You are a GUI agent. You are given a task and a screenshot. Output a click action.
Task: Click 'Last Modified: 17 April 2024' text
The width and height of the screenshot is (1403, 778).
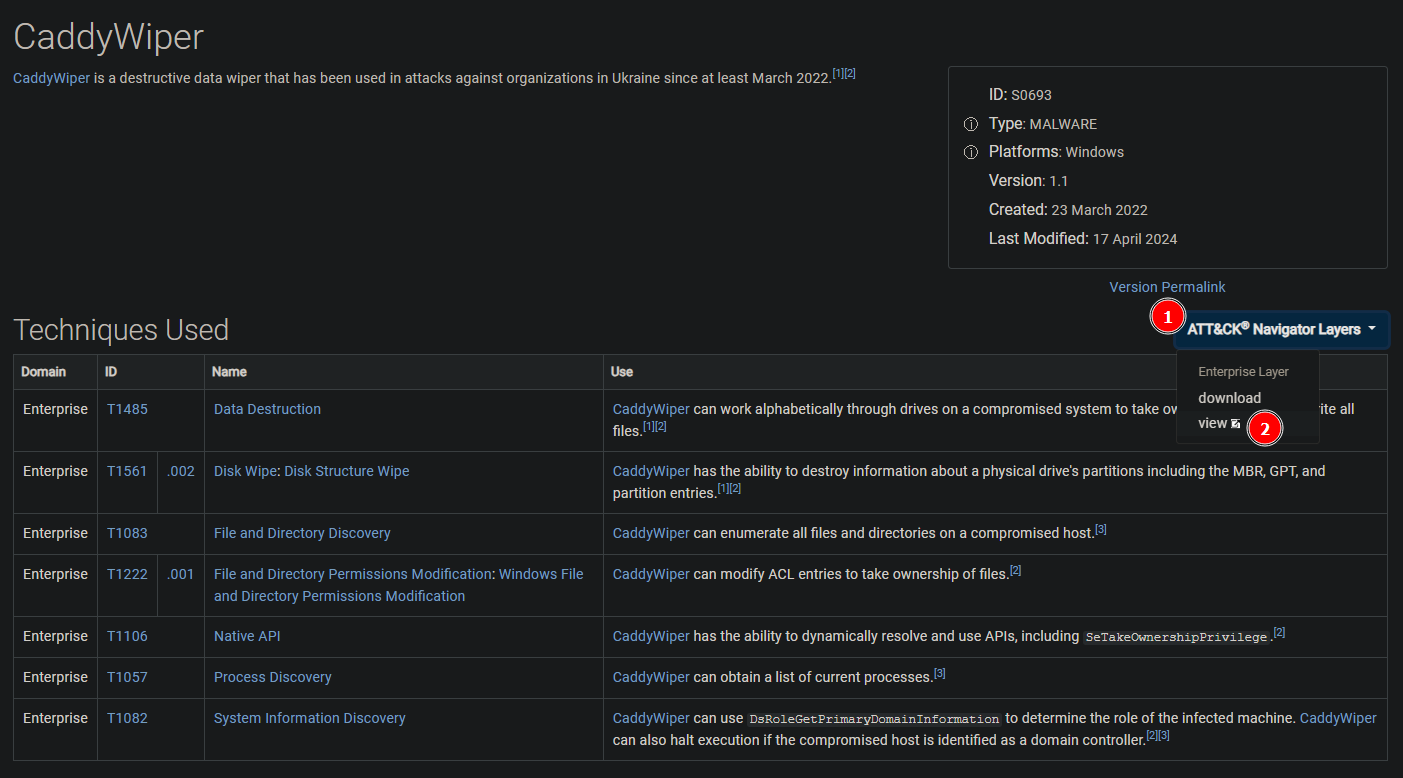(x=1083, y=239)
